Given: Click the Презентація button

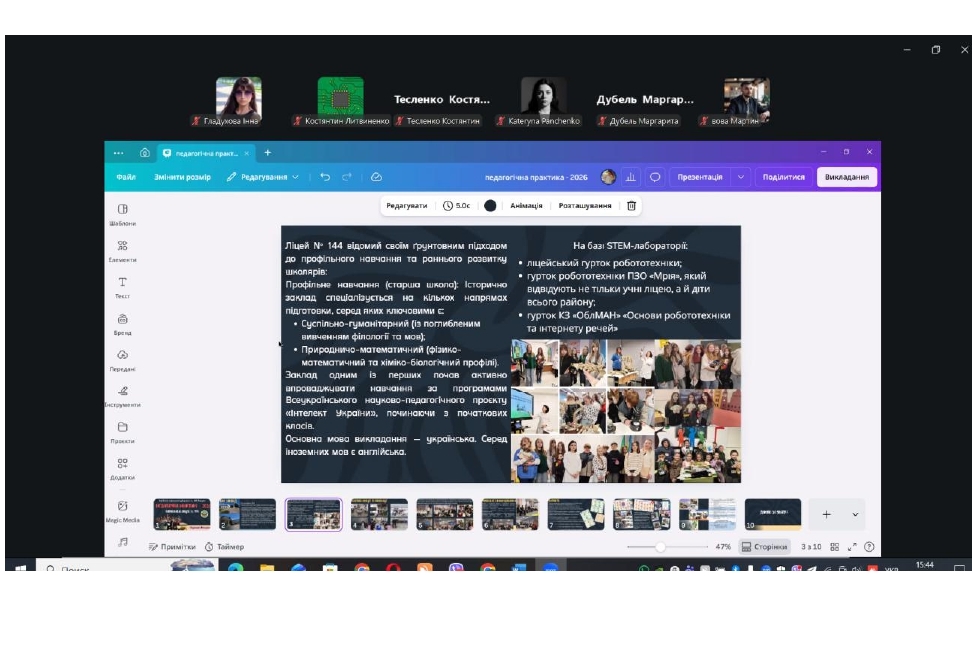Looking at the screenshot, I should tap(700, 177).
